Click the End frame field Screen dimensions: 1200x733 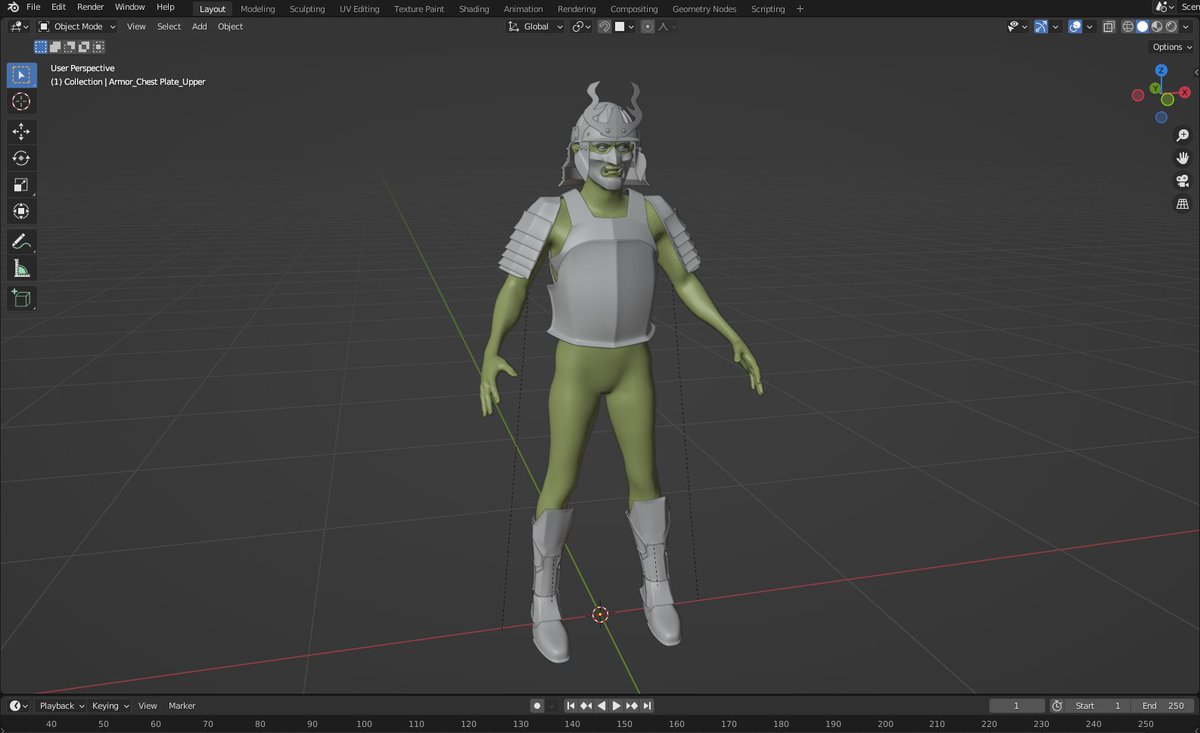(1163, 706)
